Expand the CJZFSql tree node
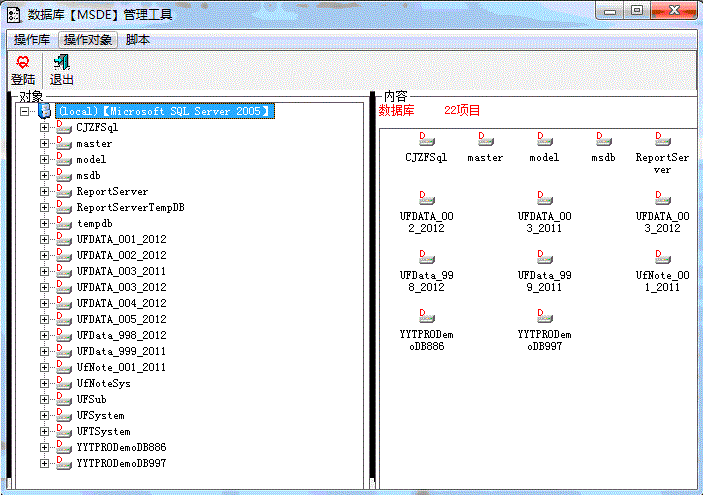This screenshot has height=495, width=703. pos(44,127)
